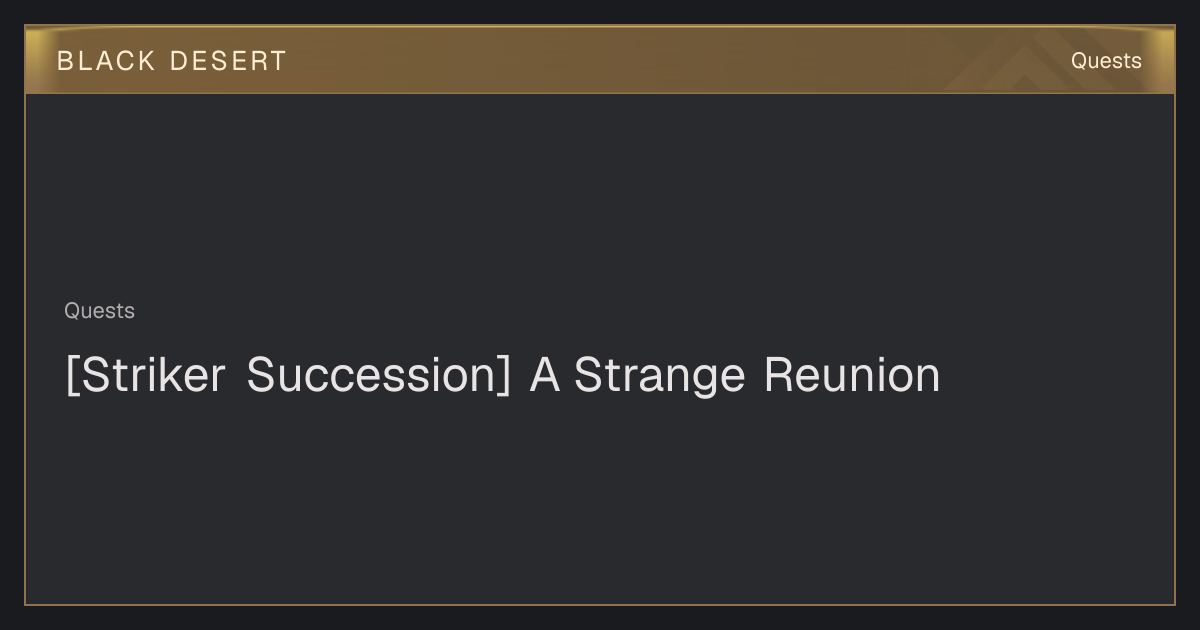
Task: Click the word DESERT in the logo
Action: (228, 61)
